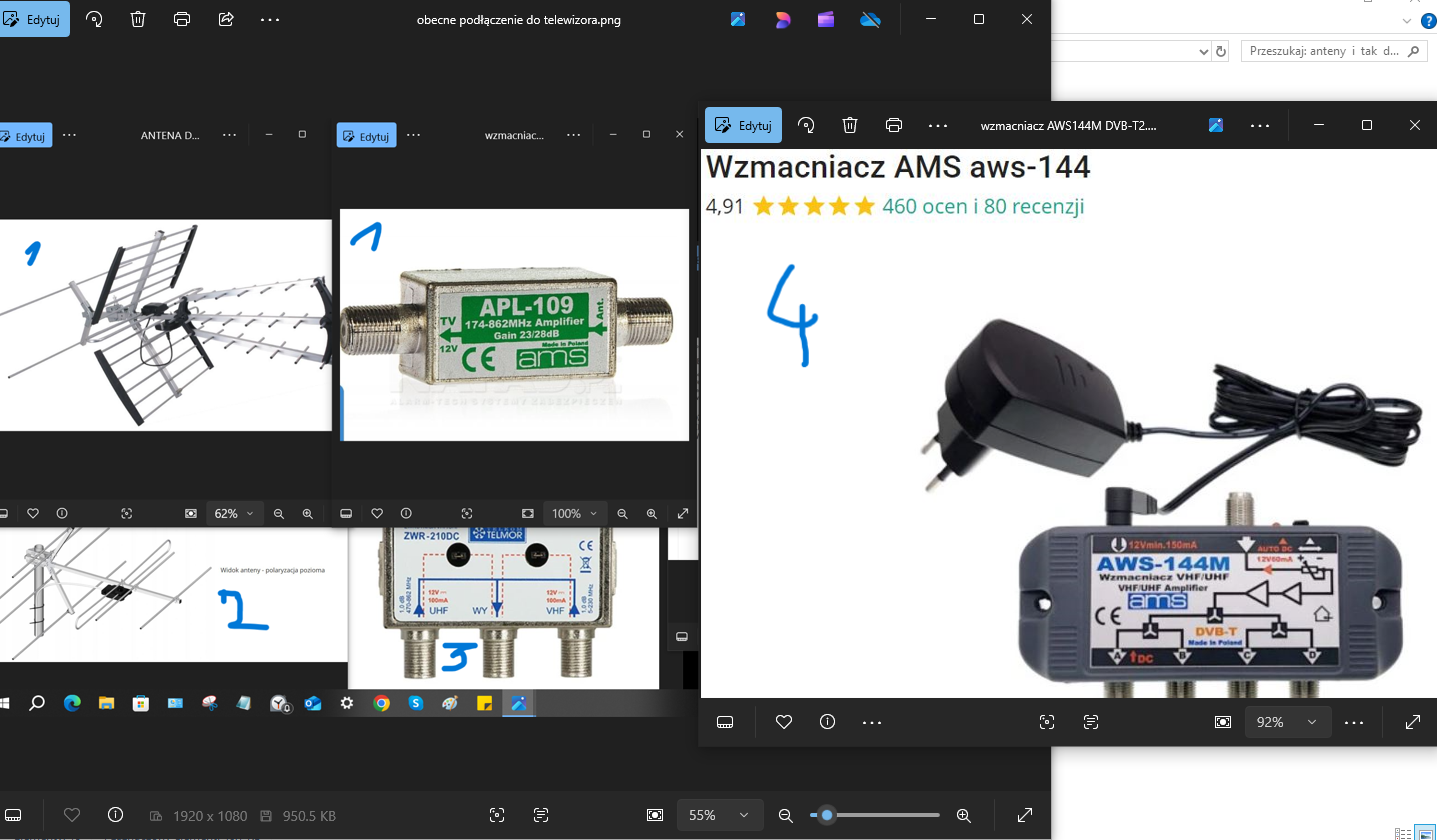Image resolution: width=1437 pixels, height=840 pixels.
Task: Delete the obecne podłączenie do telewizora image
Action: pyautogui.click(x=138, y=19)
